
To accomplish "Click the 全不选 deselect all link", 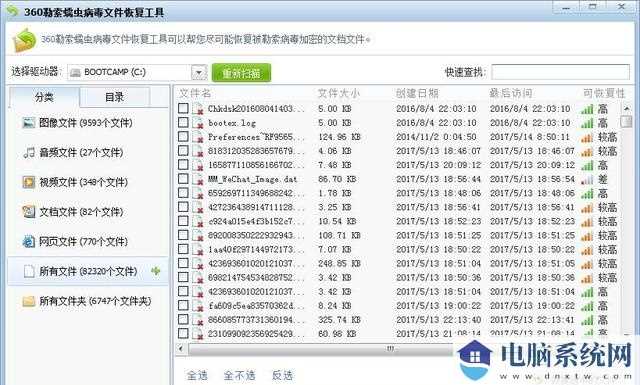I will click(x=240, y=375).
